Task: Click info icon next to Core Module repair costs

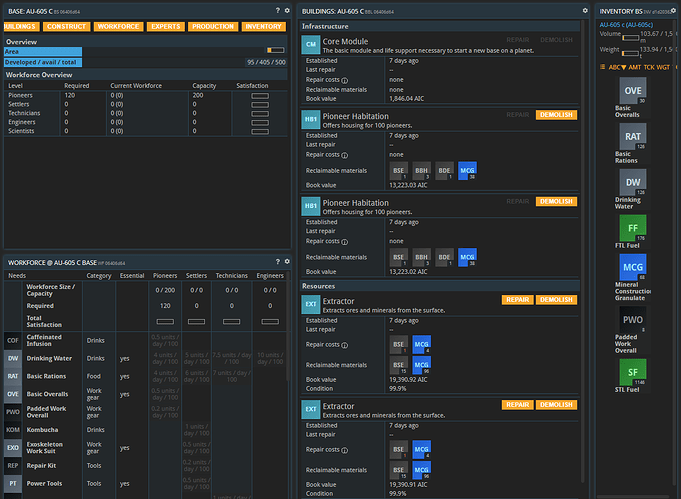Action: (x=344, y=80)
